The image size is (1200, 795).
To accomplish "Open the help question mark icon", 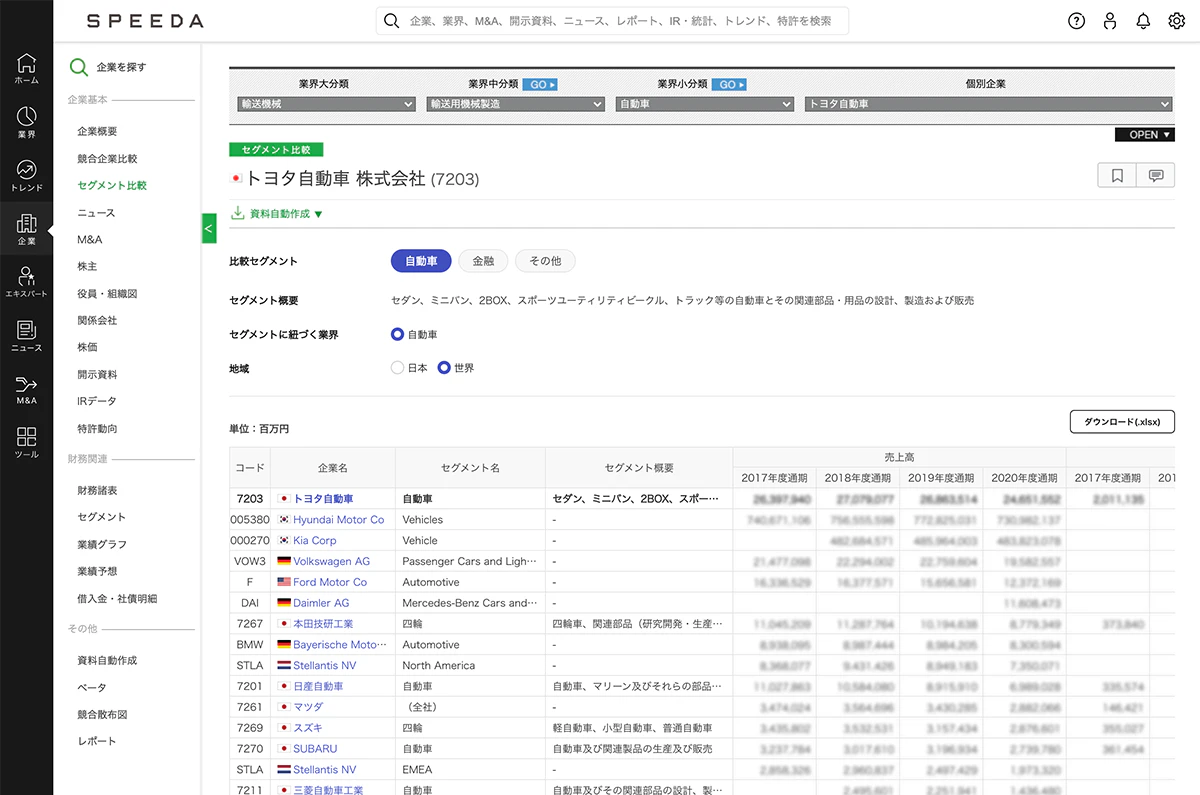I will coord(1076,21).
